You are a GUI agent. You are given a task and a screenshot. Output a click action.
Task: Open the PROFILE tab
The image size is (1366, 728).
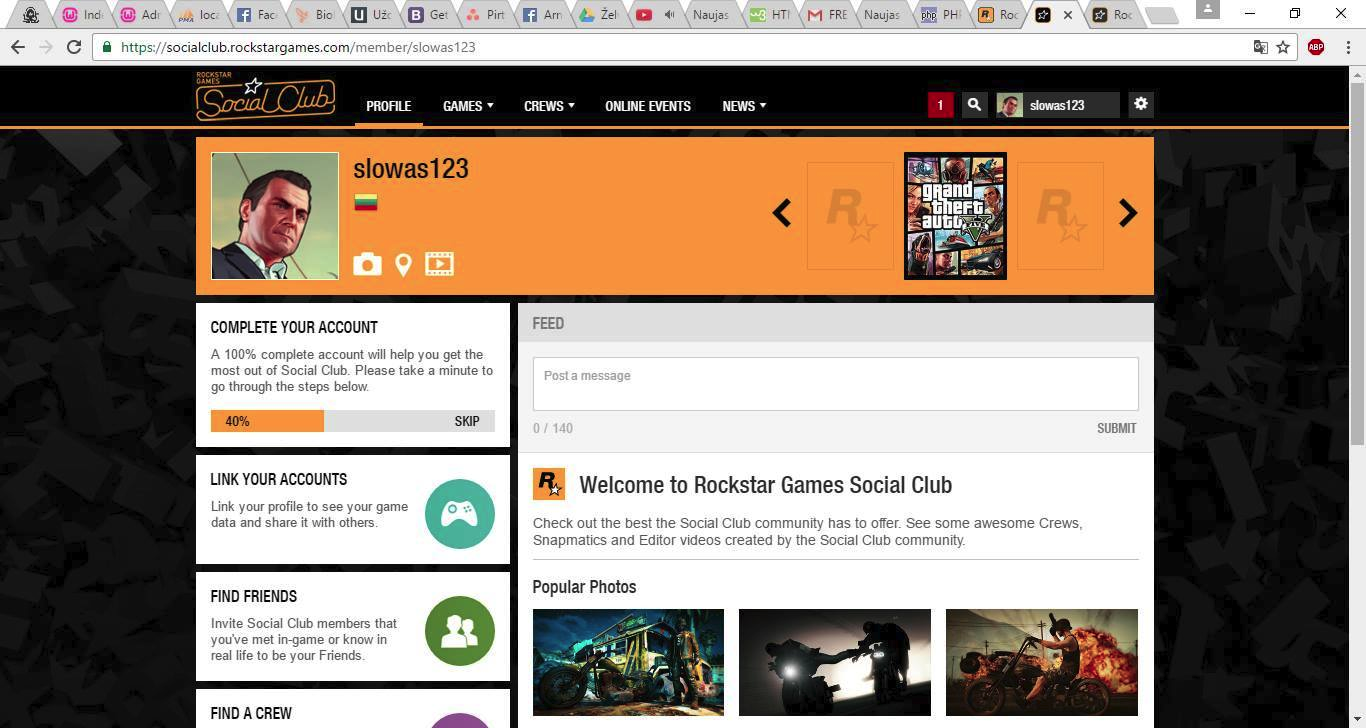tap(389, 106)
